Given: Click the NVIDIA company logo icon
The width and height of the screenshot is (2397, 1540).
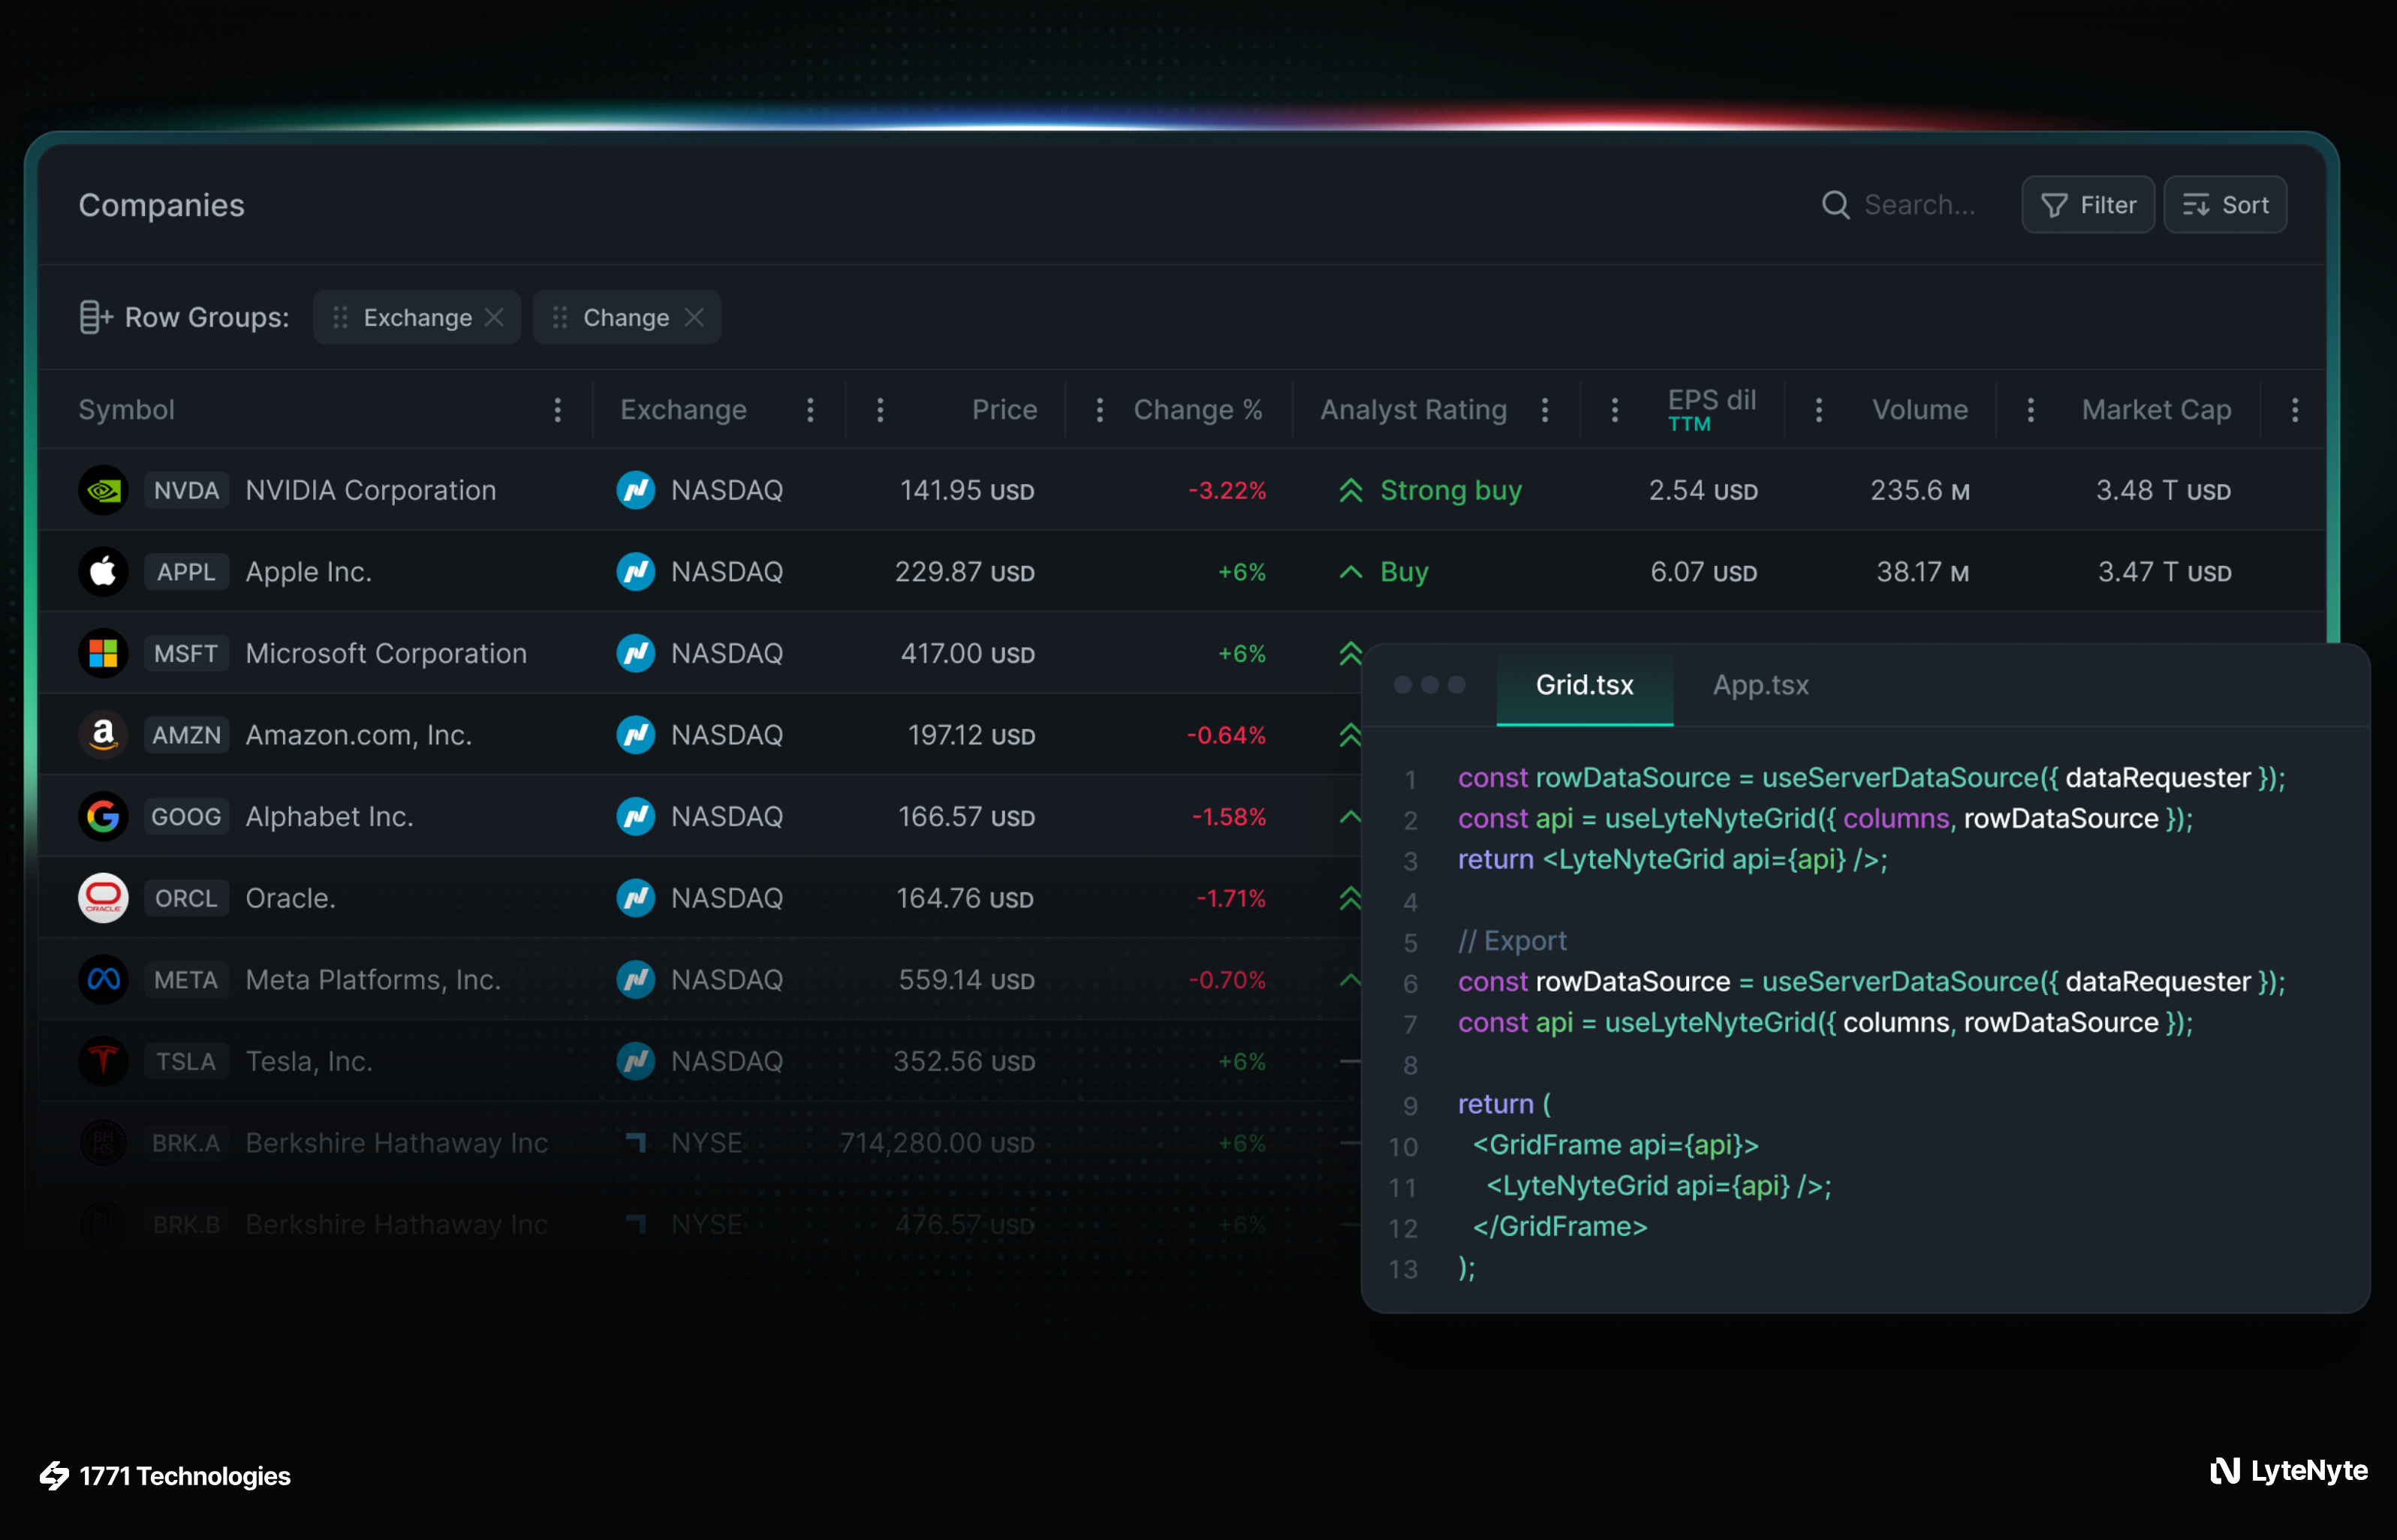Looking at the screenshot, I should coord(103,490).
